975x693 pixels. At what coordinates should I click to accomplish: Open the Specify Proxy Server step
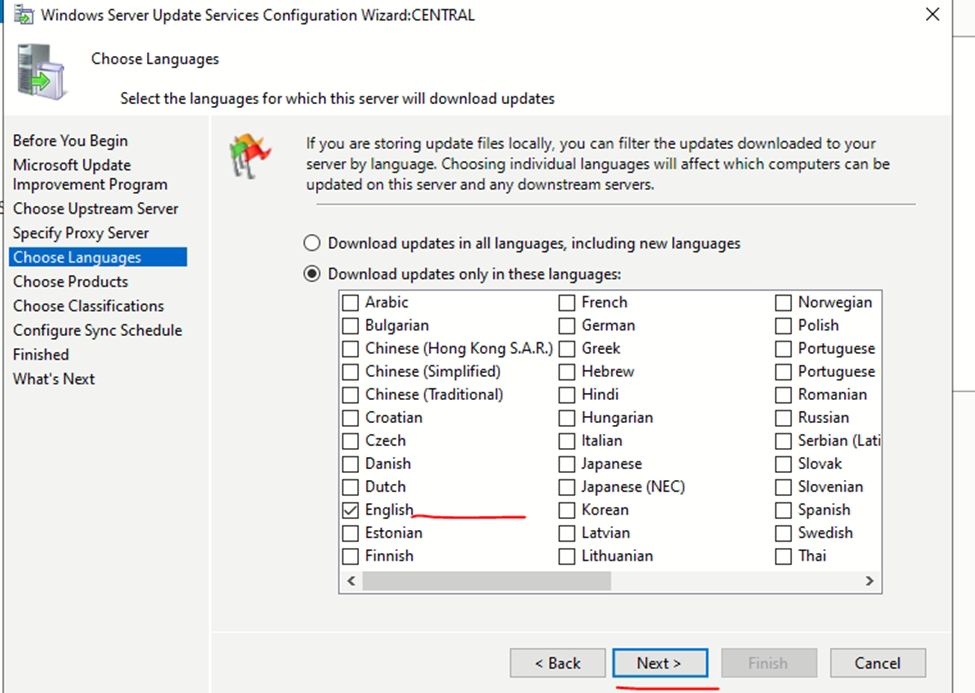pos(80,233)
